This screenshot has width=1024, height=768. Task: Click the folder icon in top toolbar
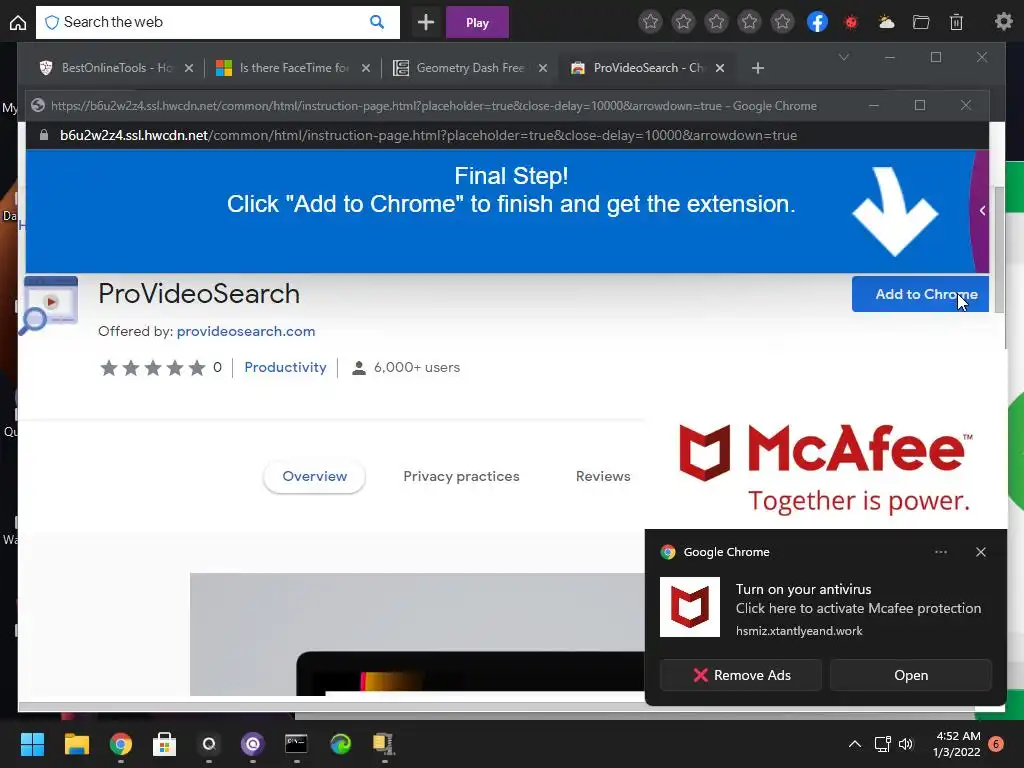pos(921,22)
